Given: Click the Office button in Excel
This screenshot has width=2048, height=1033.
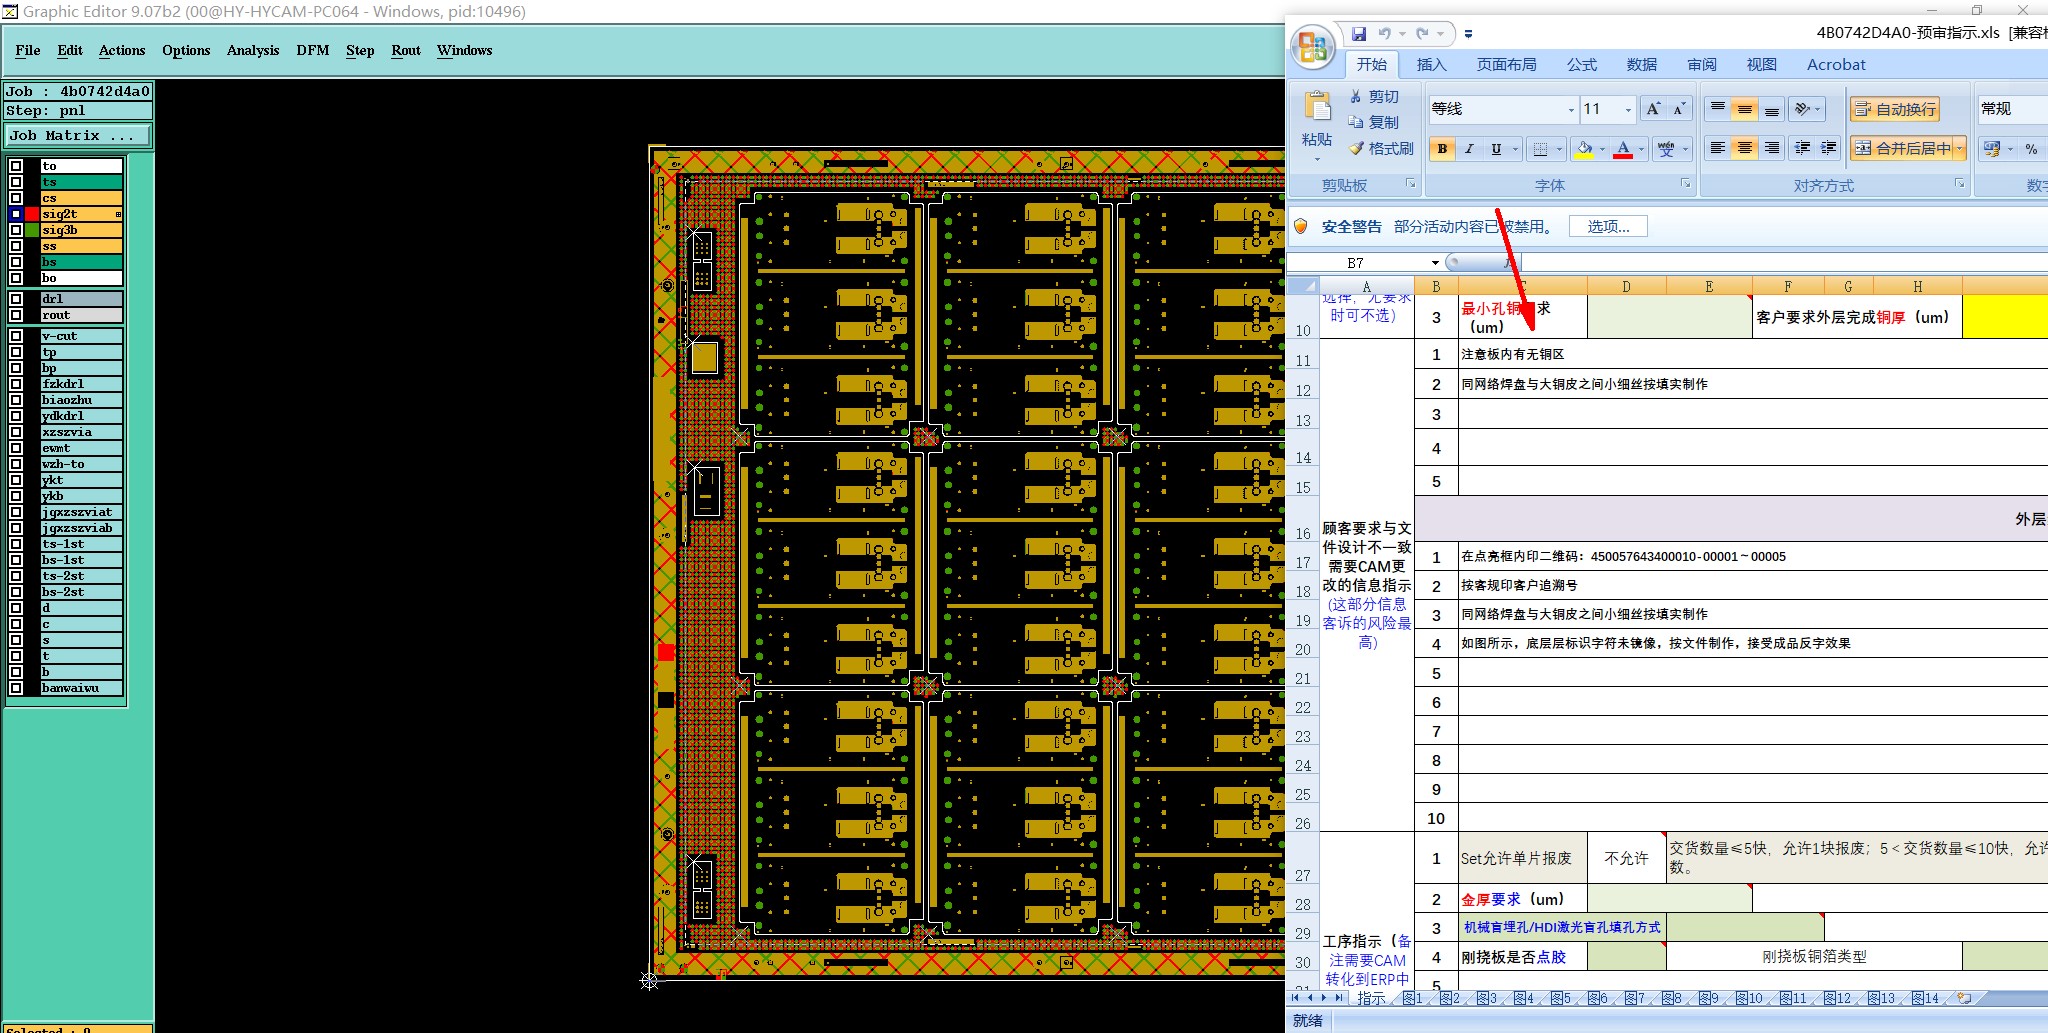Looking at the screenshot, I should 1312,47.
